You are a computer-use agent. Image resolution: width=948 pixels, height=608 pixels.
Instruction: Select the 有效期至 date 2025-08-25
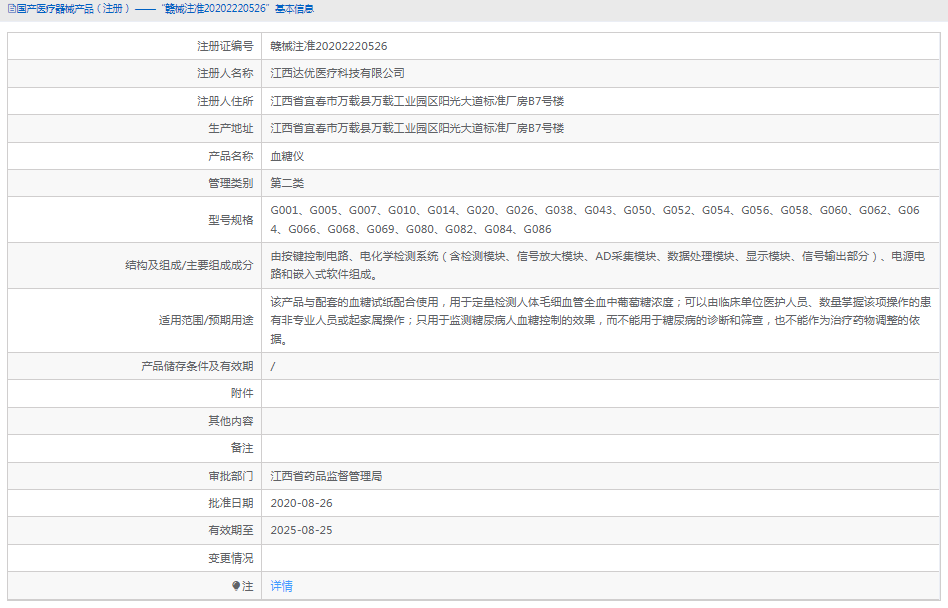pos(305,530)
